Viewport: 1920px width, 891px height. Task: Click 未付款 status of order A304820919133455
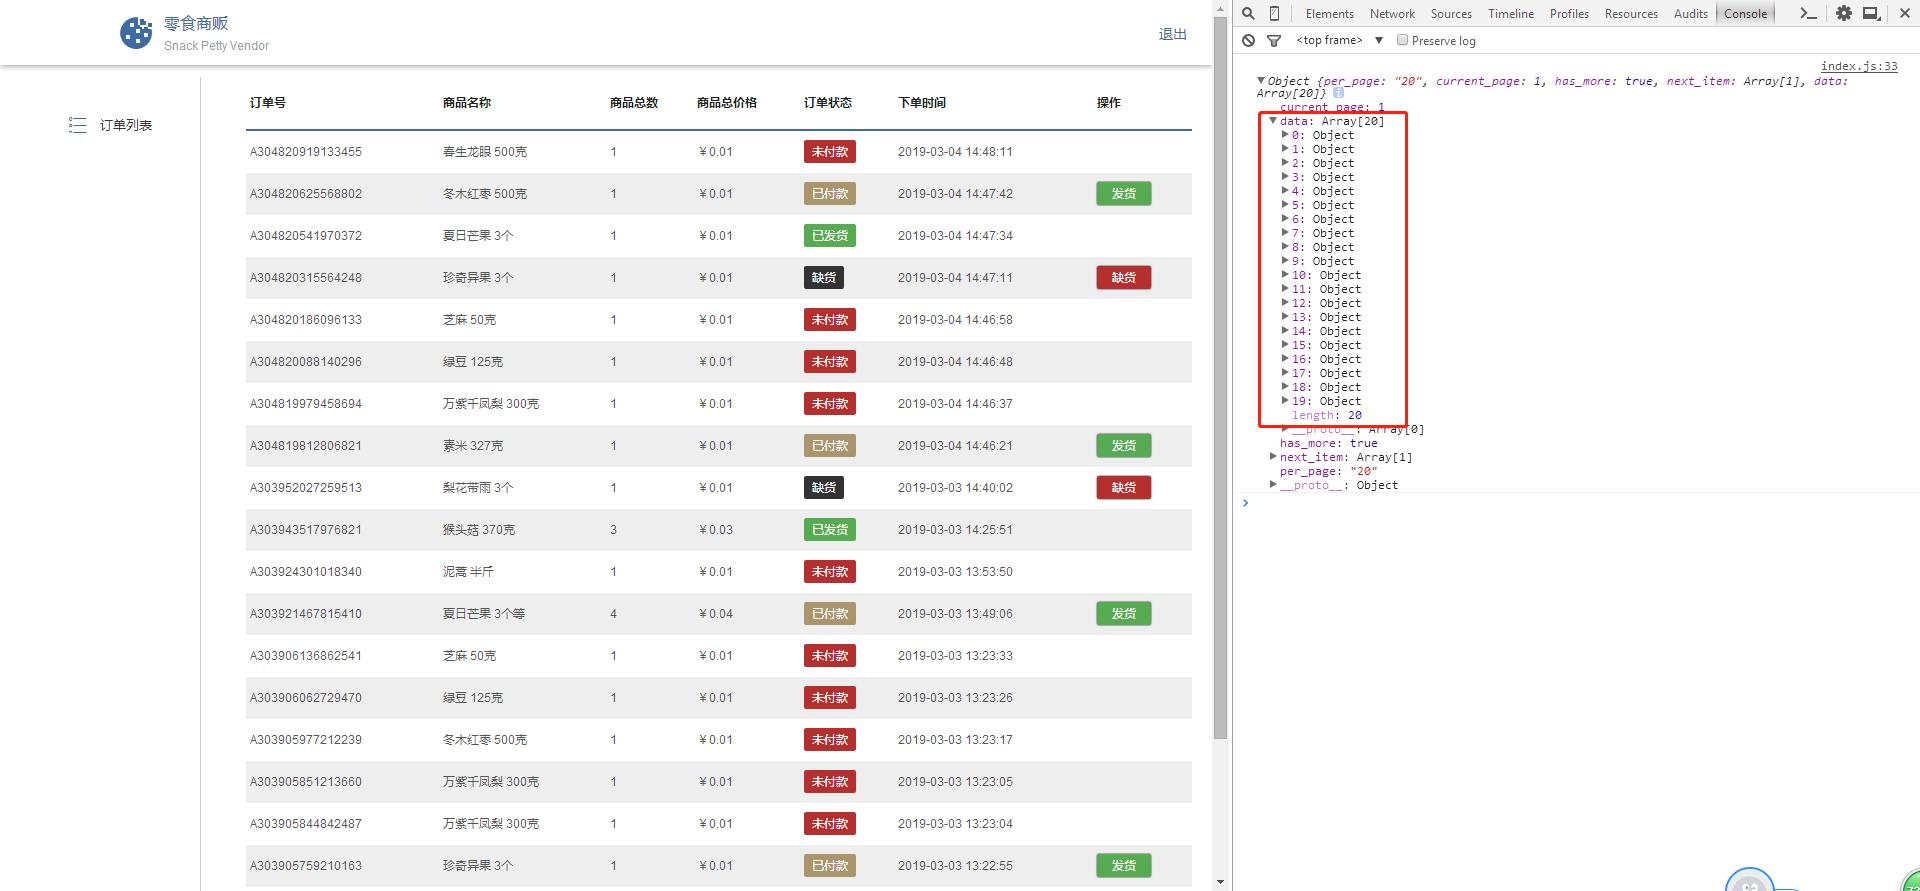[829, 152]
